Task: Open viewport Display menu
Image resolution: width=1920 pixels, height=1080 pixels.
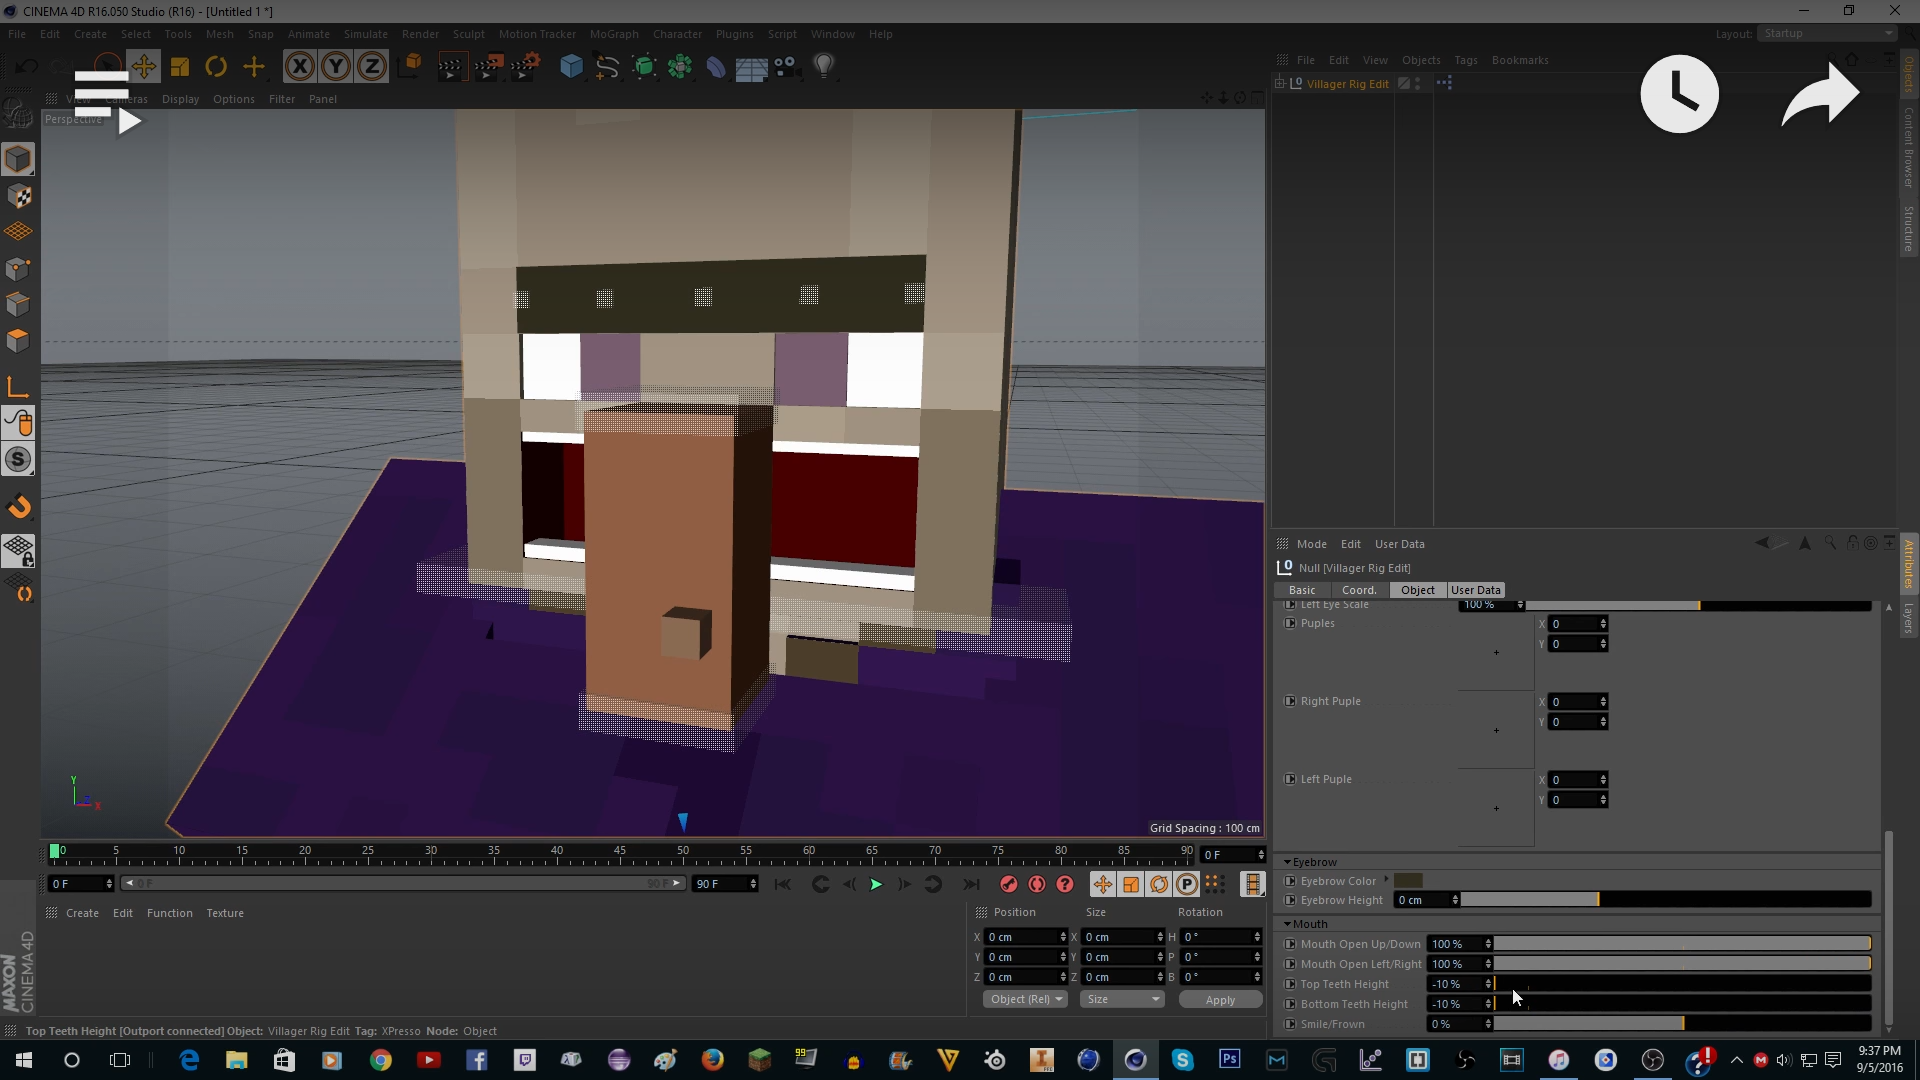Action: [180, 99]
